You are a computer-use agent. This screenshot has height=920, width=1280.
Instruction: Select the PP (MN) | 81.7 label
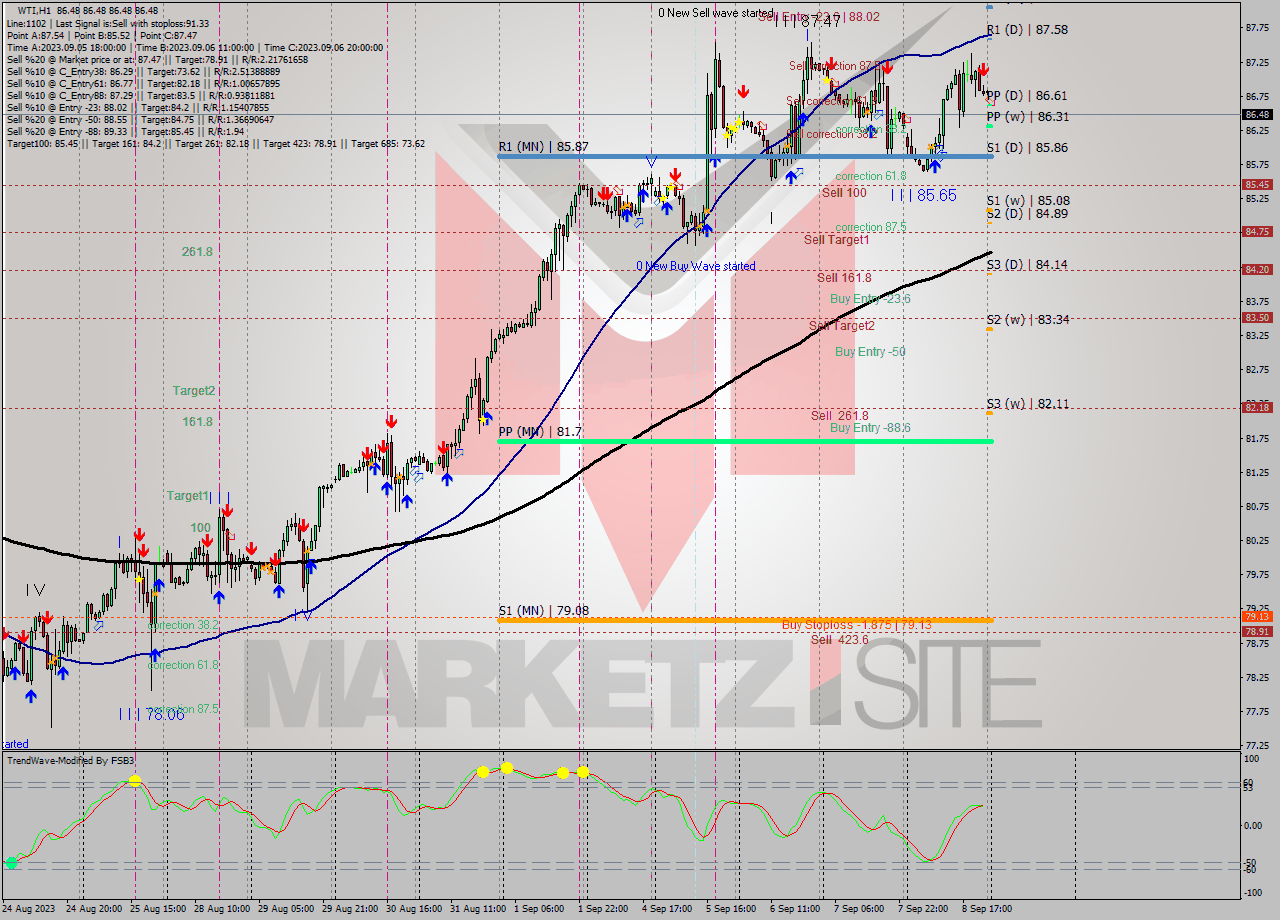click(x=540, y=431)
